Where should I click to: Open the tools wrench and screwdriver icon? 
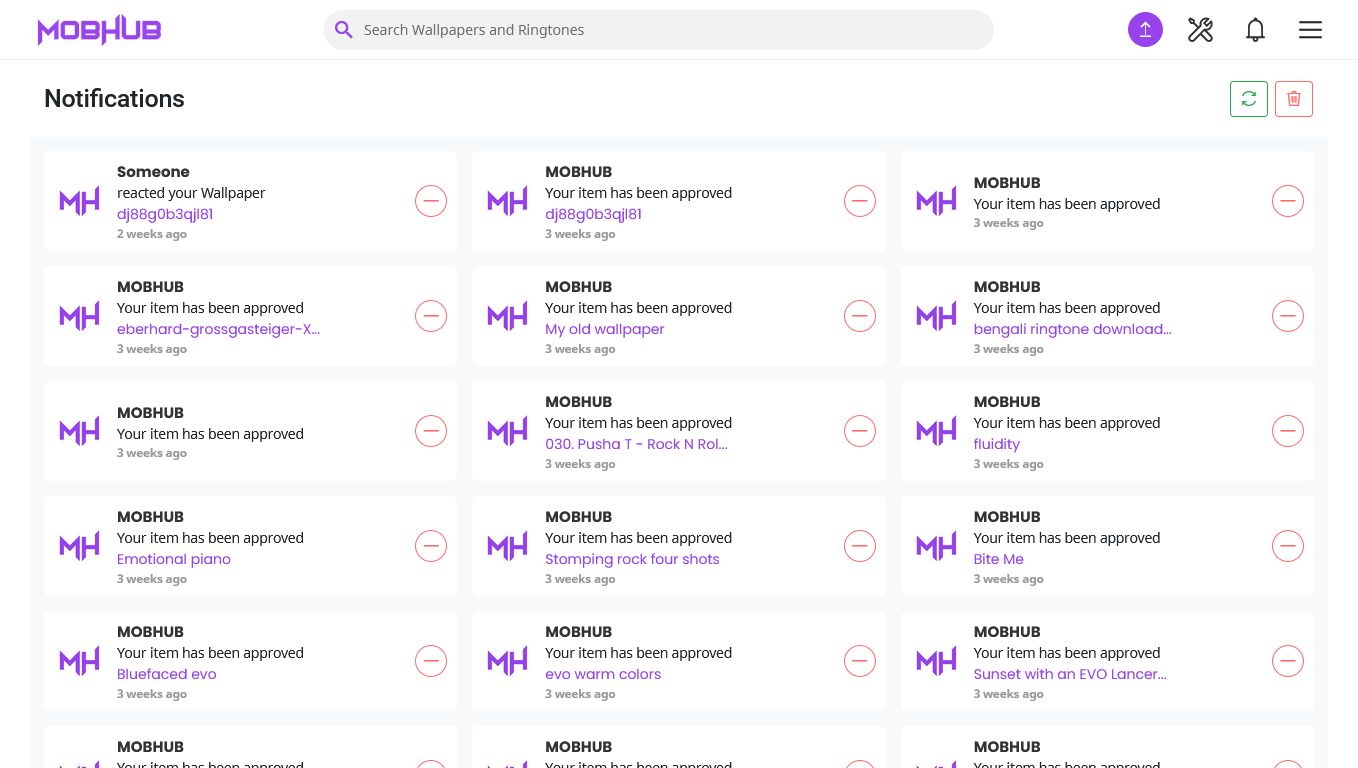click(1200, 30)
